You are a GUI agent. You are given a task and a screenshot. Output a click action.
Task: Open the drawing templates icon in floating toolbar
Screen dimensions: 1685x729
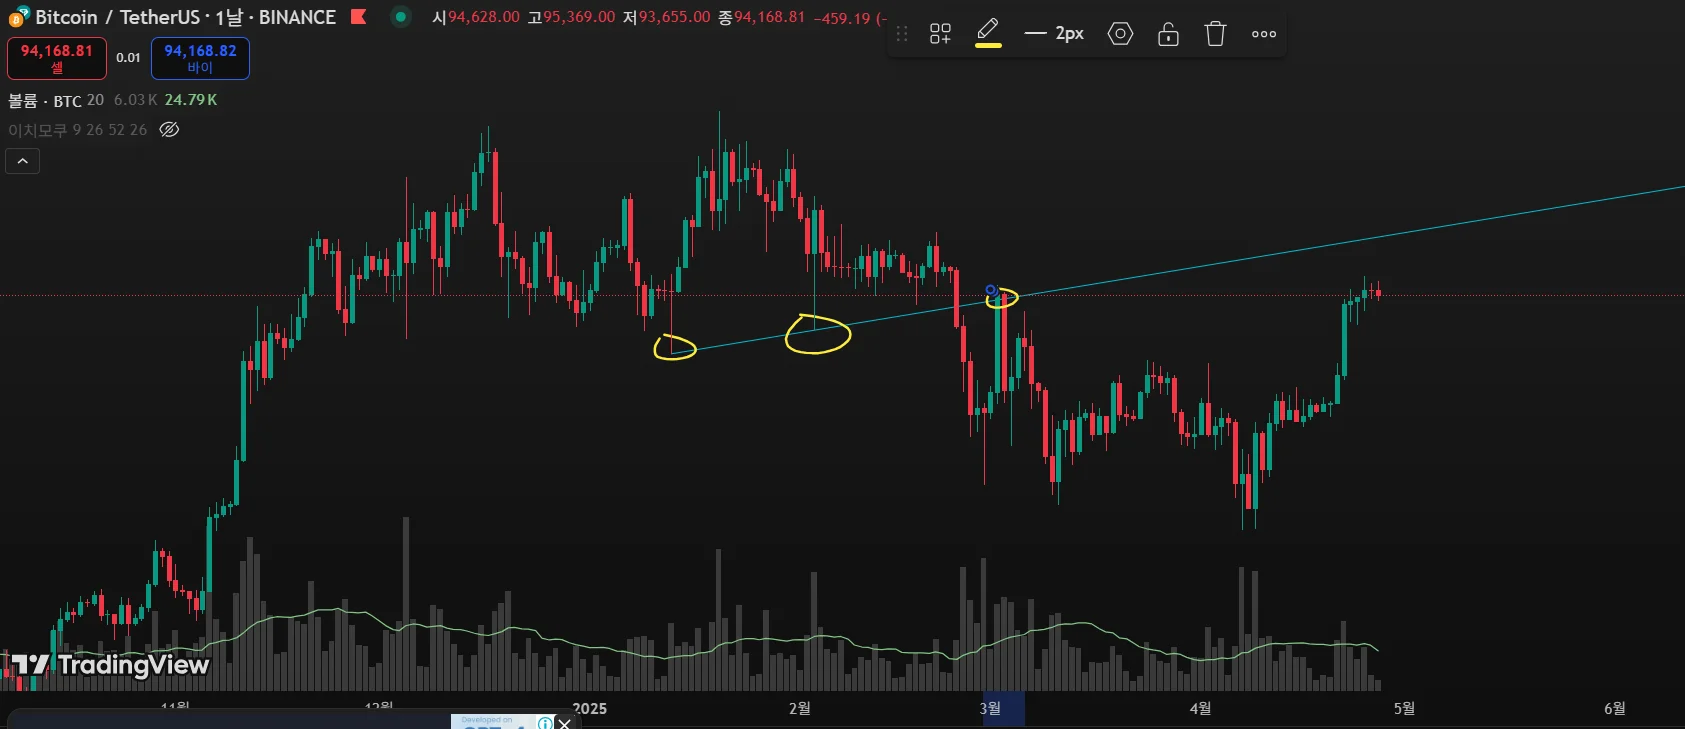[940, 34]
